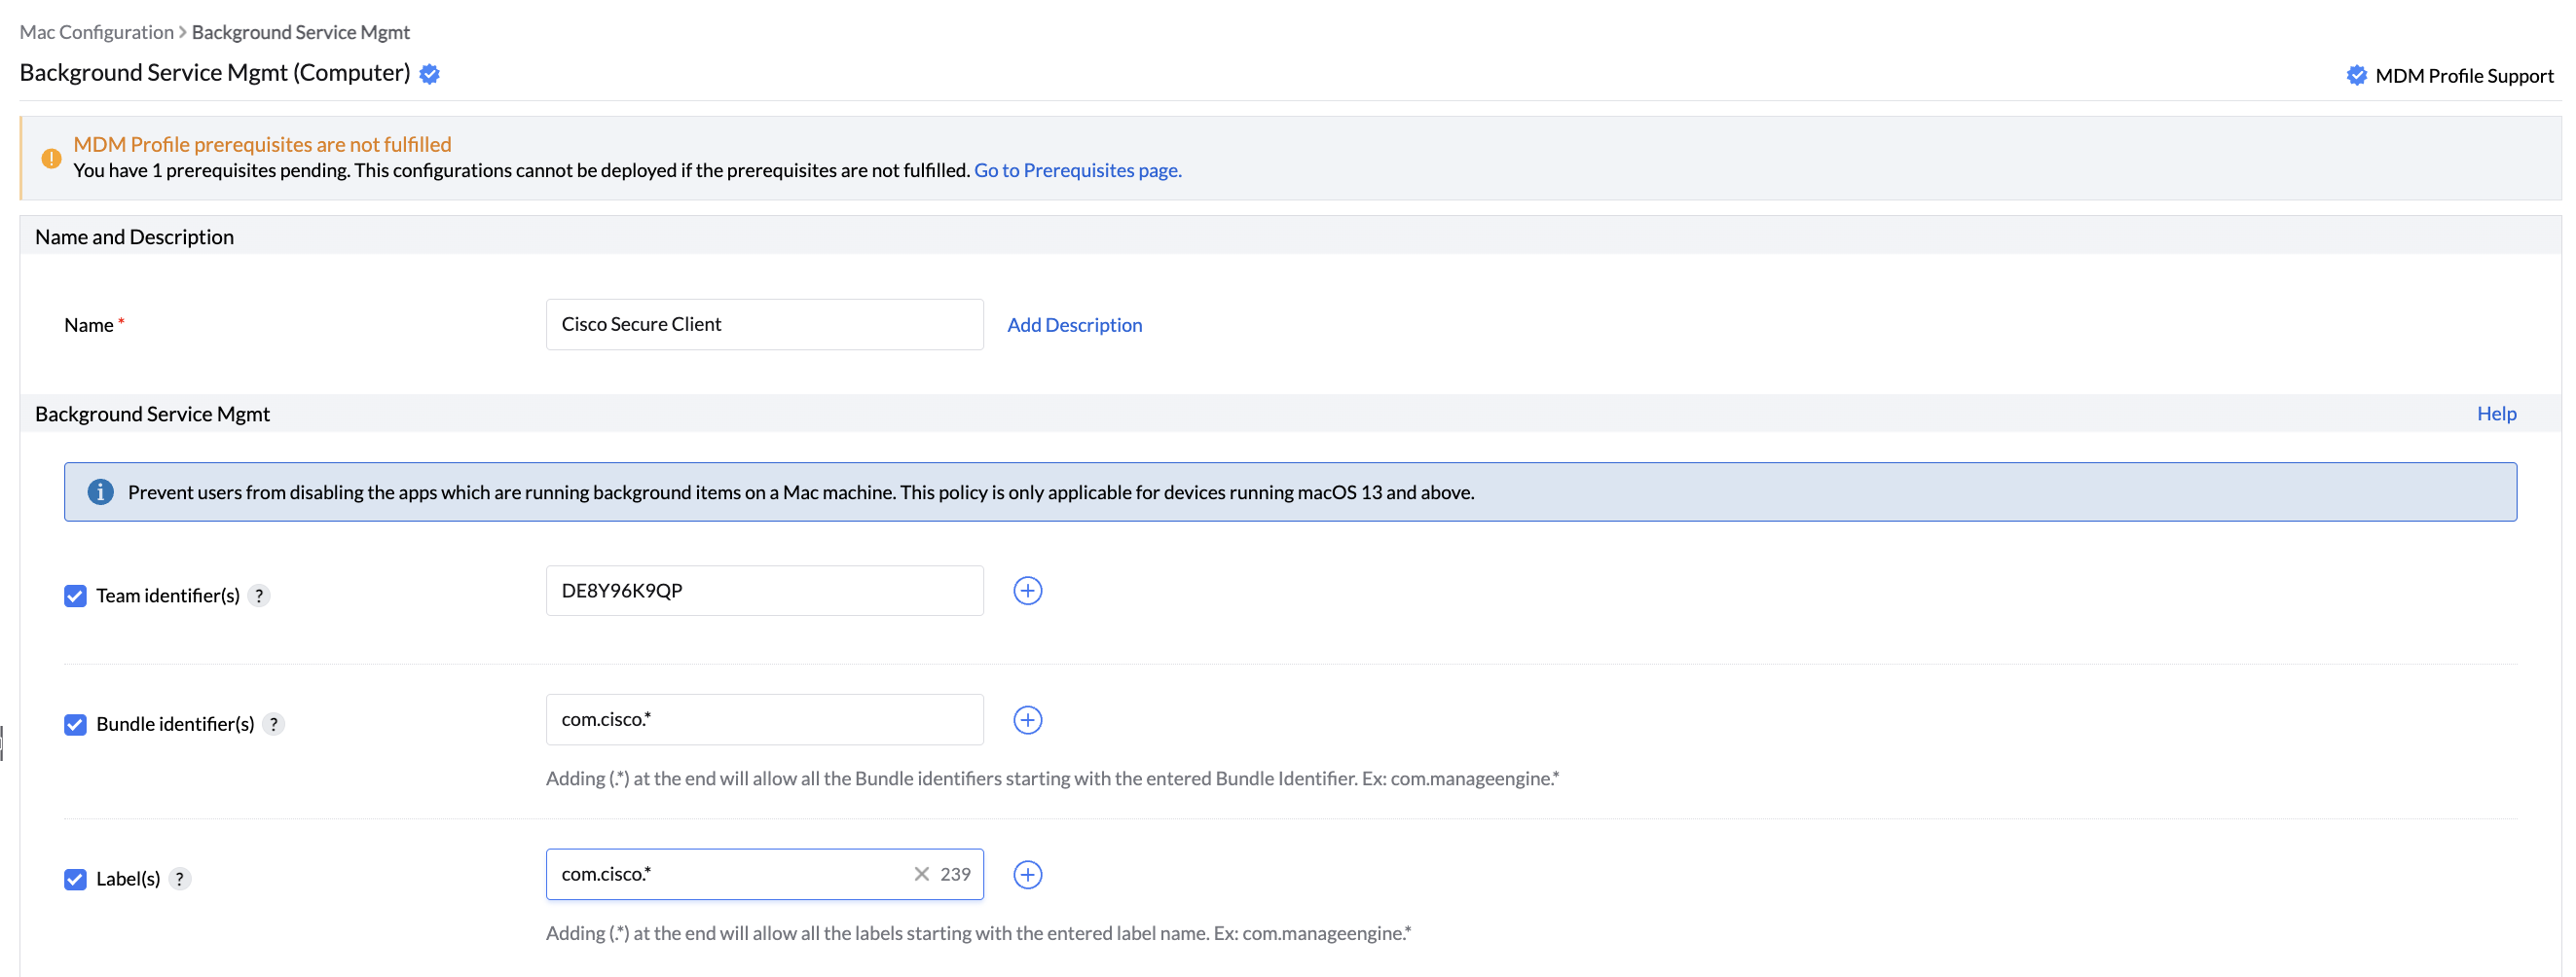The height and width of the screenshot is (977, 2576).
Task: Clear the com.cisco.* label using the X icon
Action: pos(920,873)
